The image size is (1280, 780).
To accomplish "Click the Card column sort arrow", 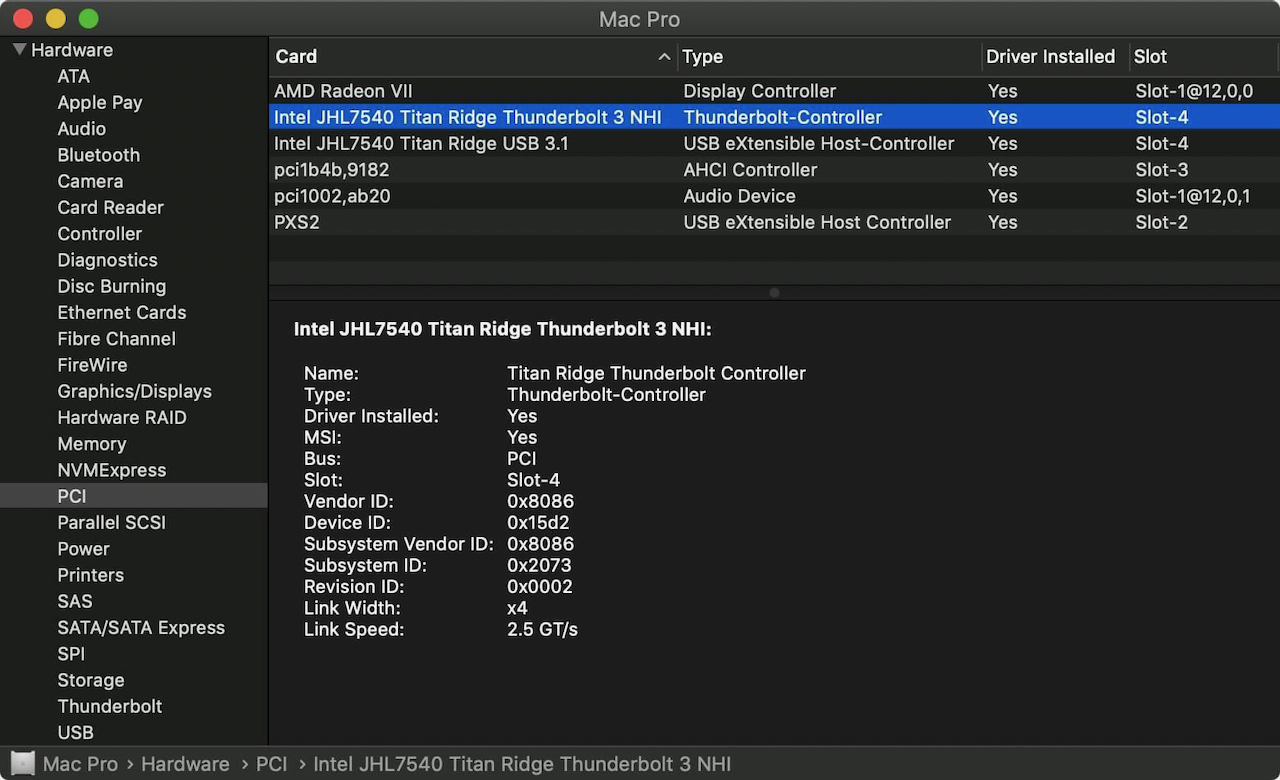I will tap(664, 57).
